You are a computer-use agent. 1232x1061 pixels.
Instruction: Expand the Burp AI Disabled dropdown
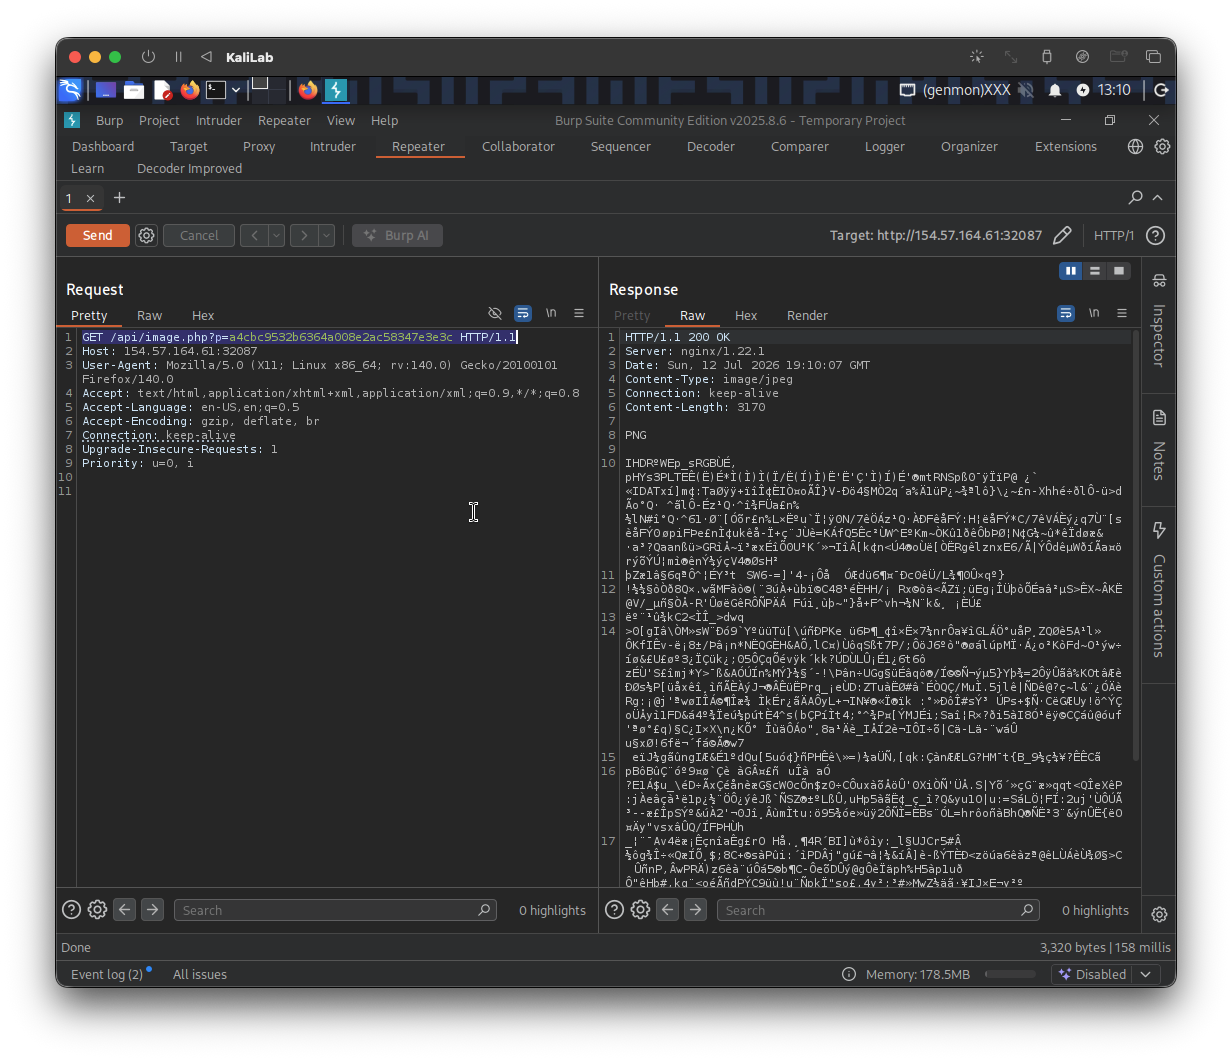click(1146, 975)
